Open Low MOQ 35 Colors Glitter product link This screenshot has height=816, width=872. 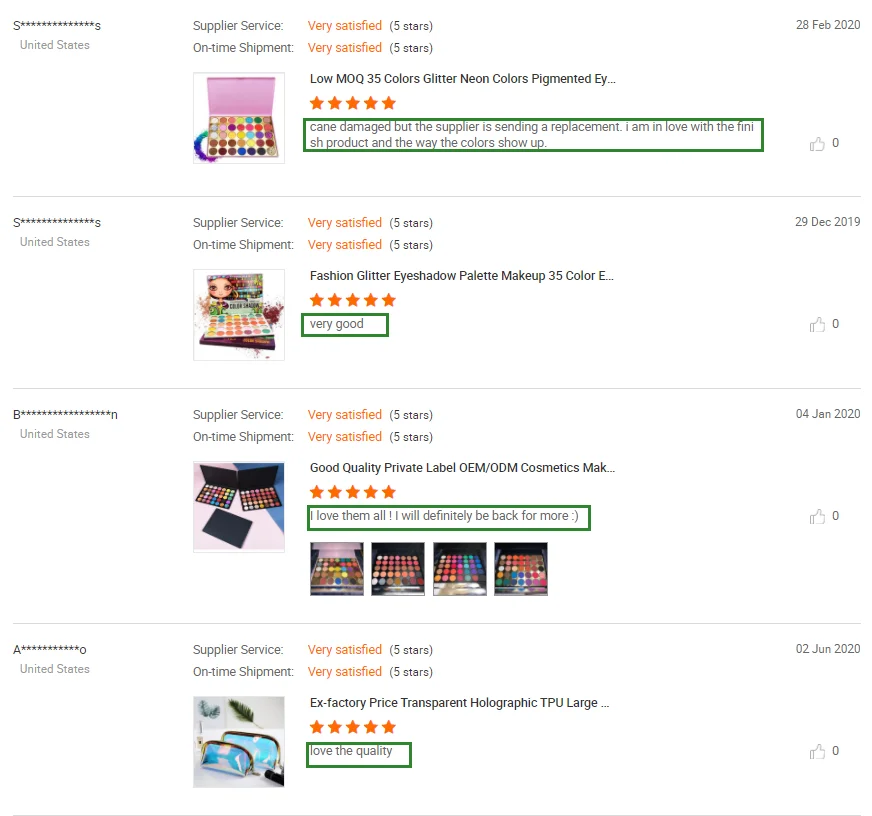(462, 79)
